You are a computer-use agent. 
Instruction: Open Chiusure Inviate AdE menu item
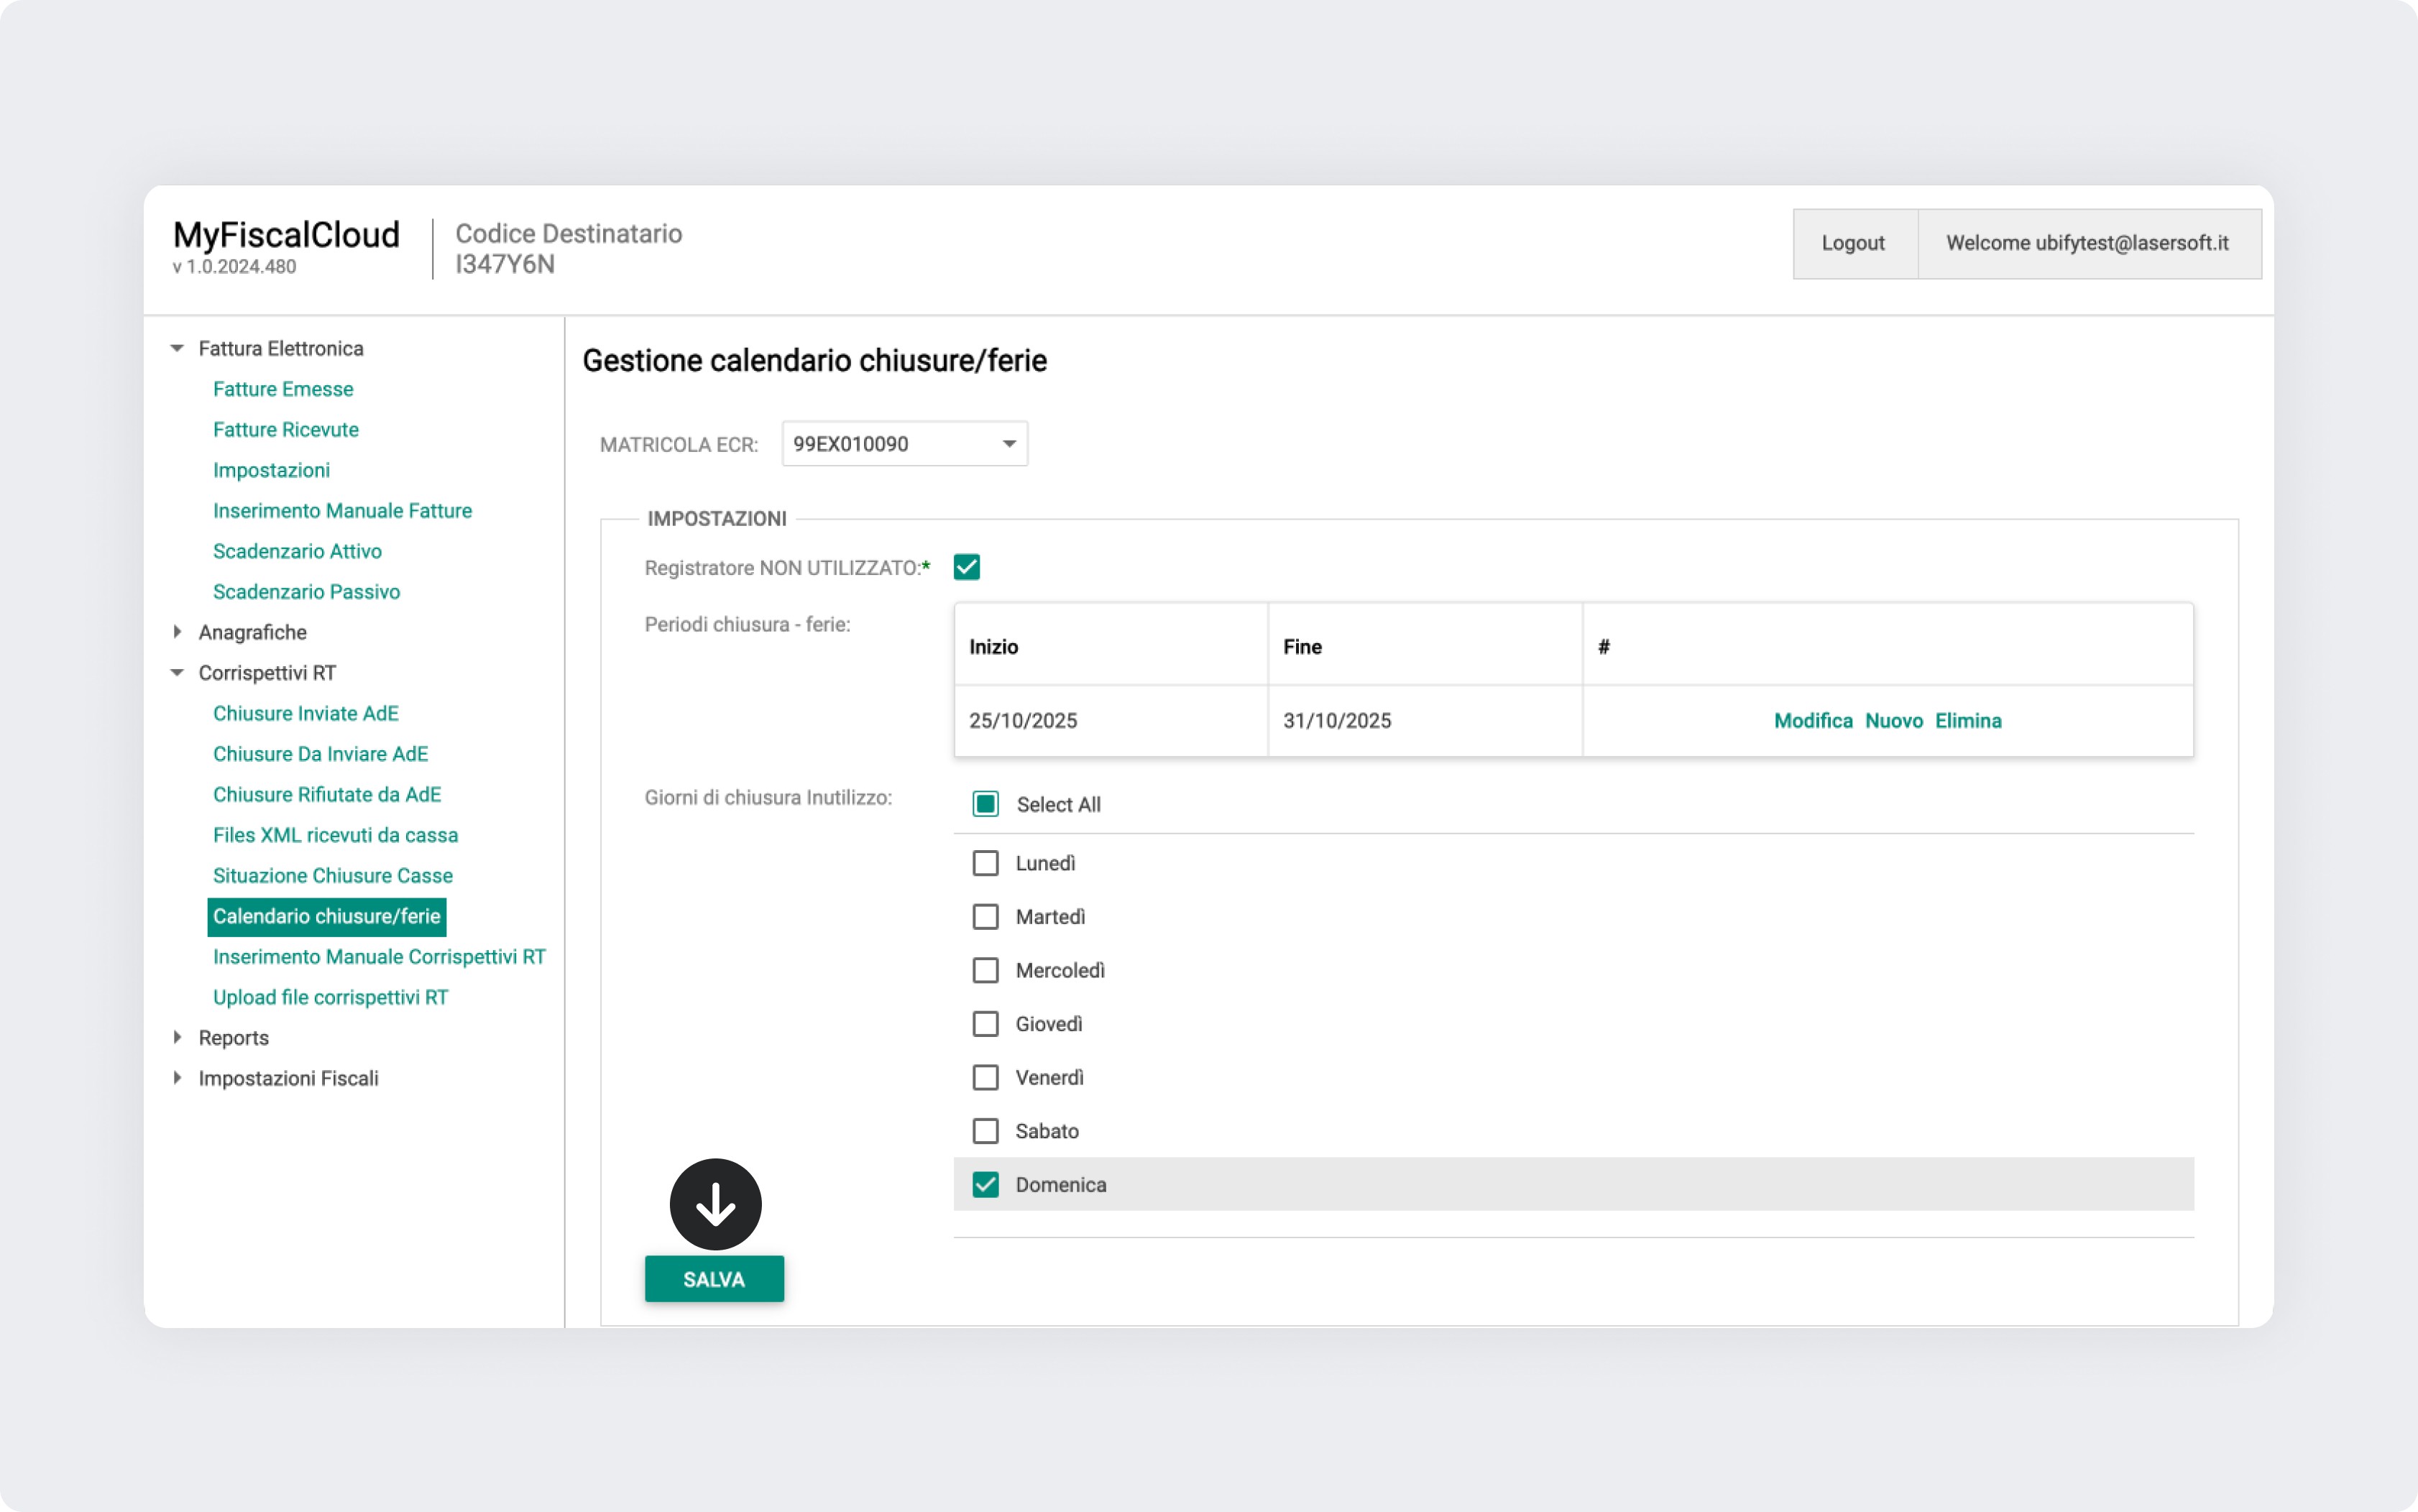click(305, 713)
